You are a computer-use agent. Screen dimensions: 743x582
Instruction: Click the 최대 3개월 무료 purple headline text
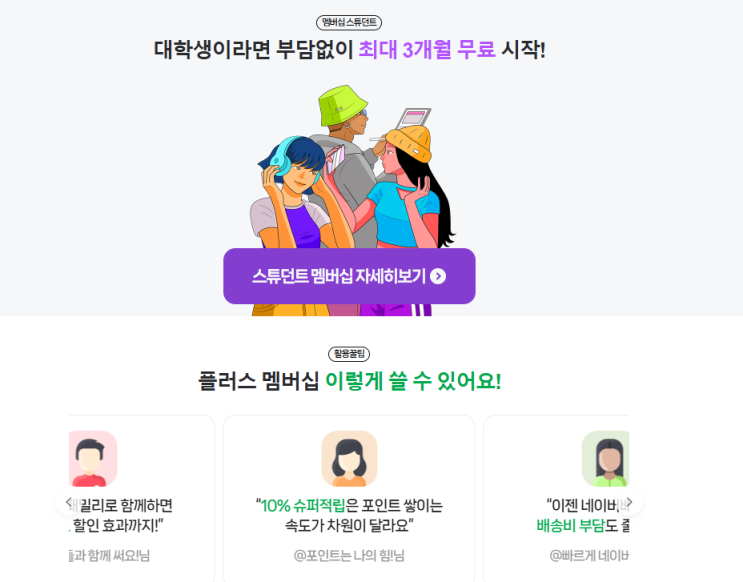[x=427, y=49]
